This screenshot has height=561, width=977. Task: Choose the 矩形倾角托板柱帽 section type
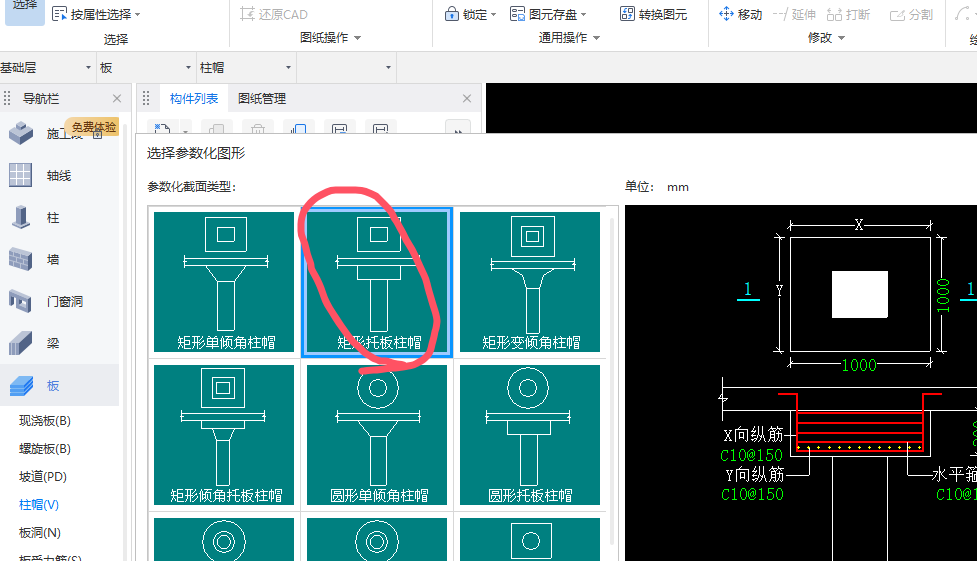tap(224, 434)
